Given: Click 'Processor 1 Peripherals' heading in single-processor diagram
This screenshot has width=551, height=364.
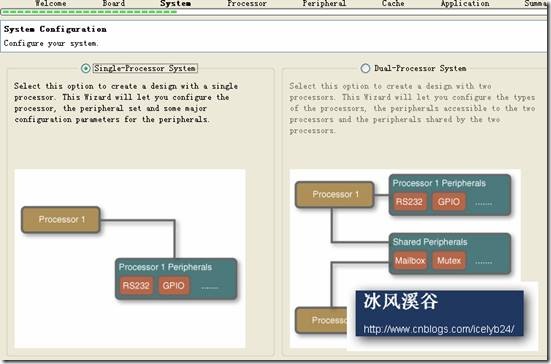Looking at the screenshot, I should [x=165, y=267].
